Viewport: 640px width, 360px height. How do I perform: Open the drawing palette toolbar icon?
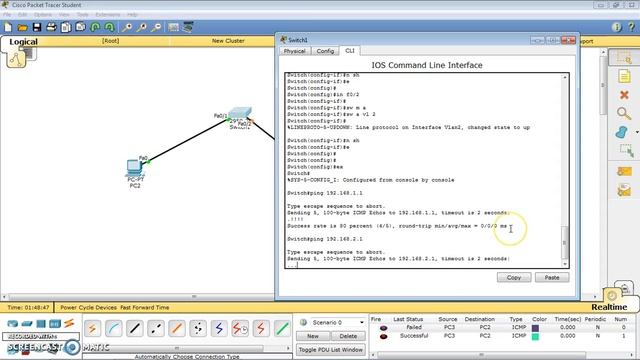173,27
